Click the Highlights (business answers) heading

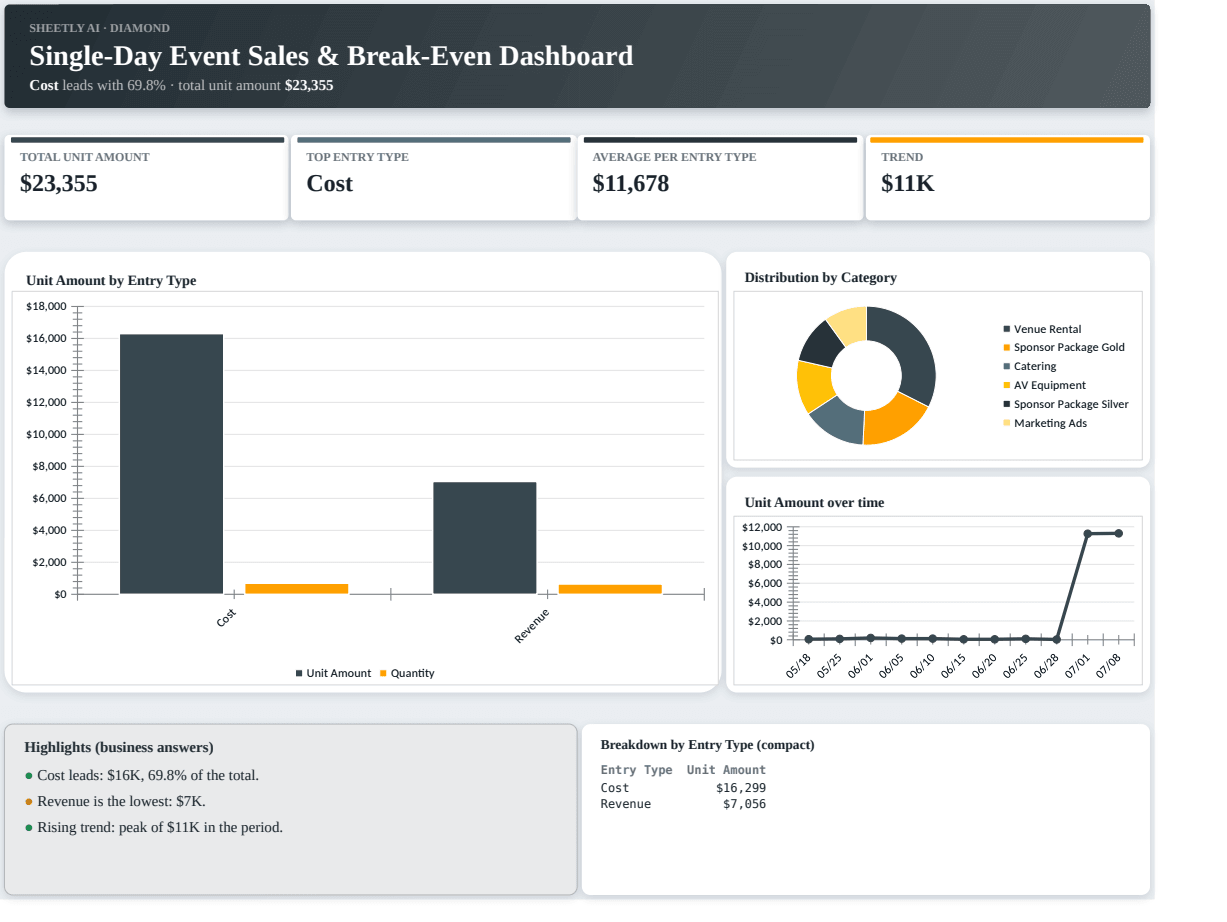coord(119,748)
